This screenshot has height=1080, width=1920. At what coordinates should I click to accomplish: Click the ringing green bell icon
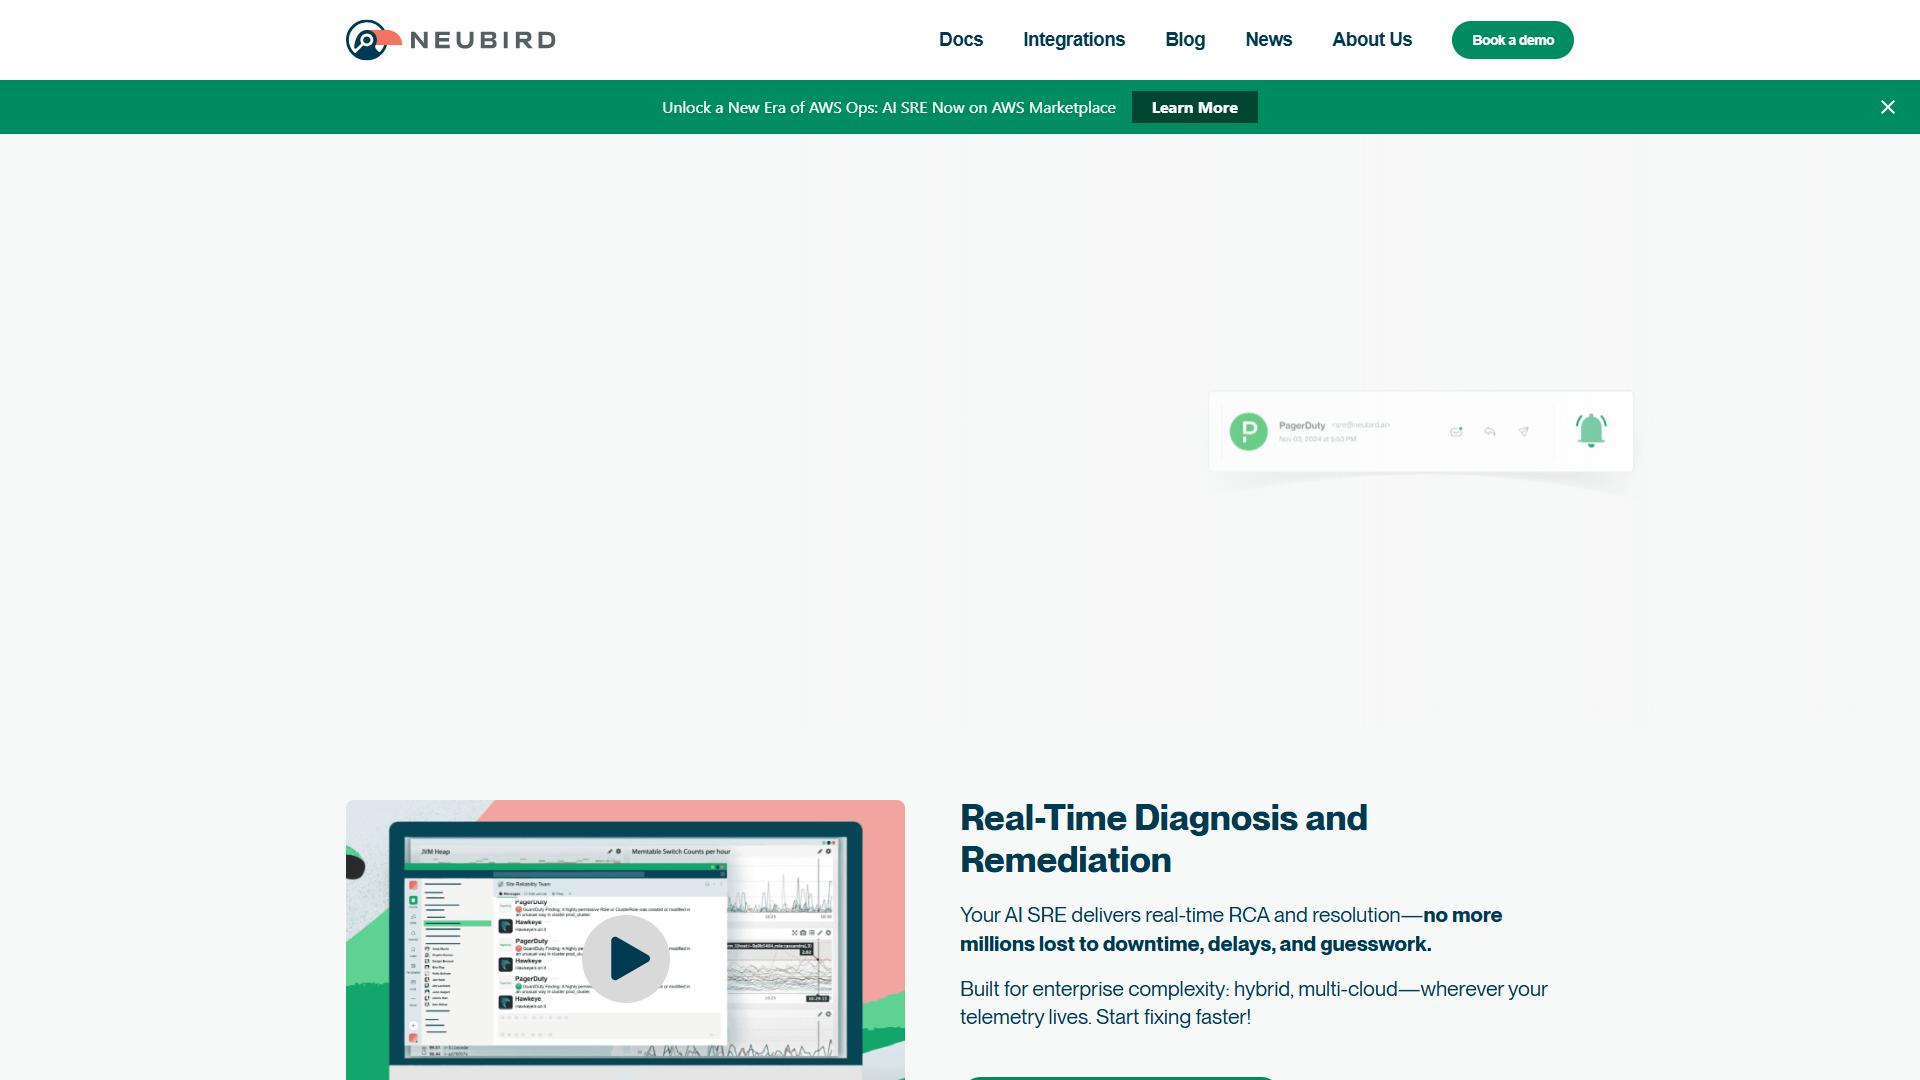pos(1591,430)
